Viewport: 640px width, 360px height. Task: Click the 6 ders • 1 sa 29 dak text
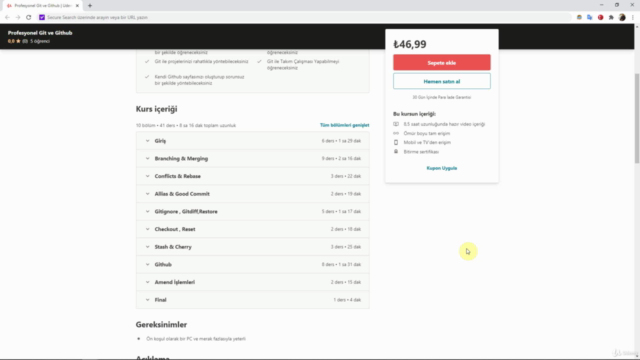pyautogui.click(x=341, y=141)
